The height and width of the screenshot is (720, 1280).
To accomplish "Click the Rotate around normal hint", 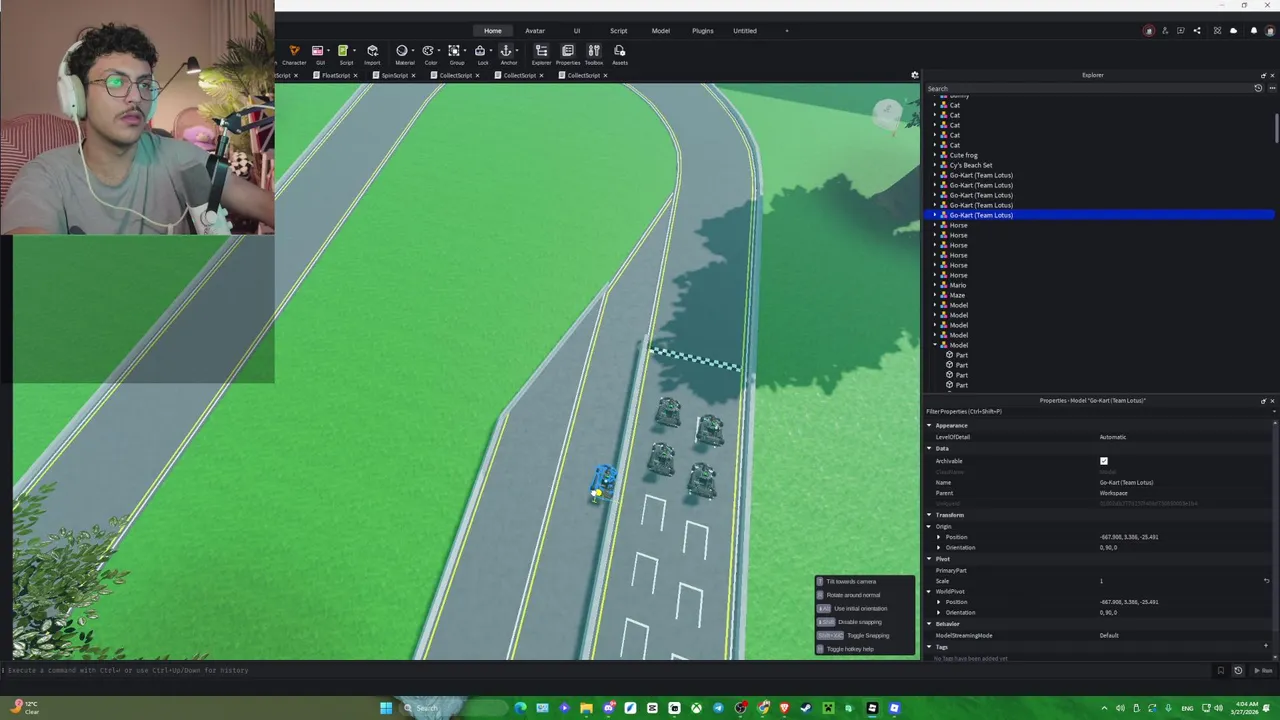I will 852,595.
